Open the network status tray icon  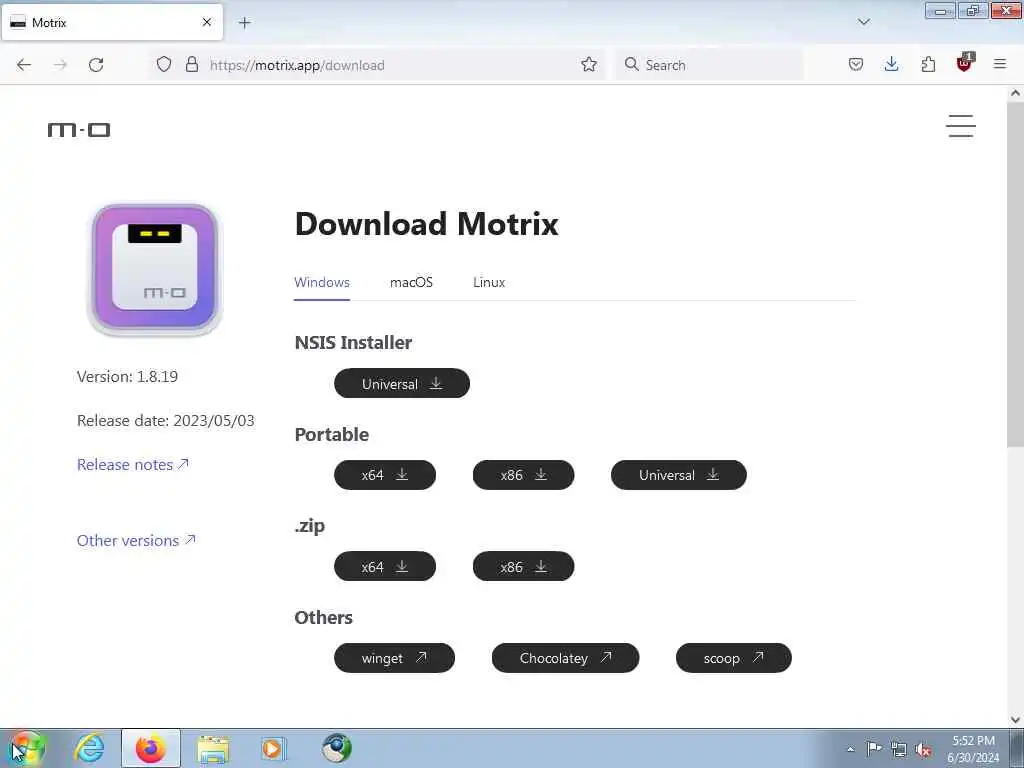click(x=899, y=749)
